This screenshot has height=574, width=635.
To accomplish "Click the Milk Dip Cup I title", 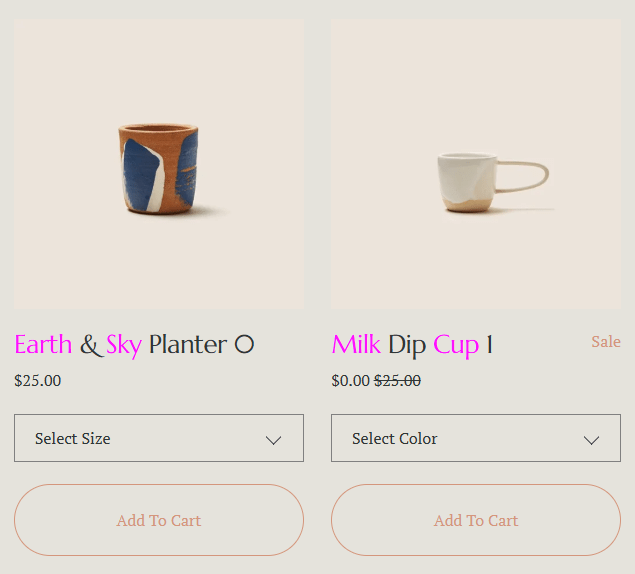I will coord(412,345).
